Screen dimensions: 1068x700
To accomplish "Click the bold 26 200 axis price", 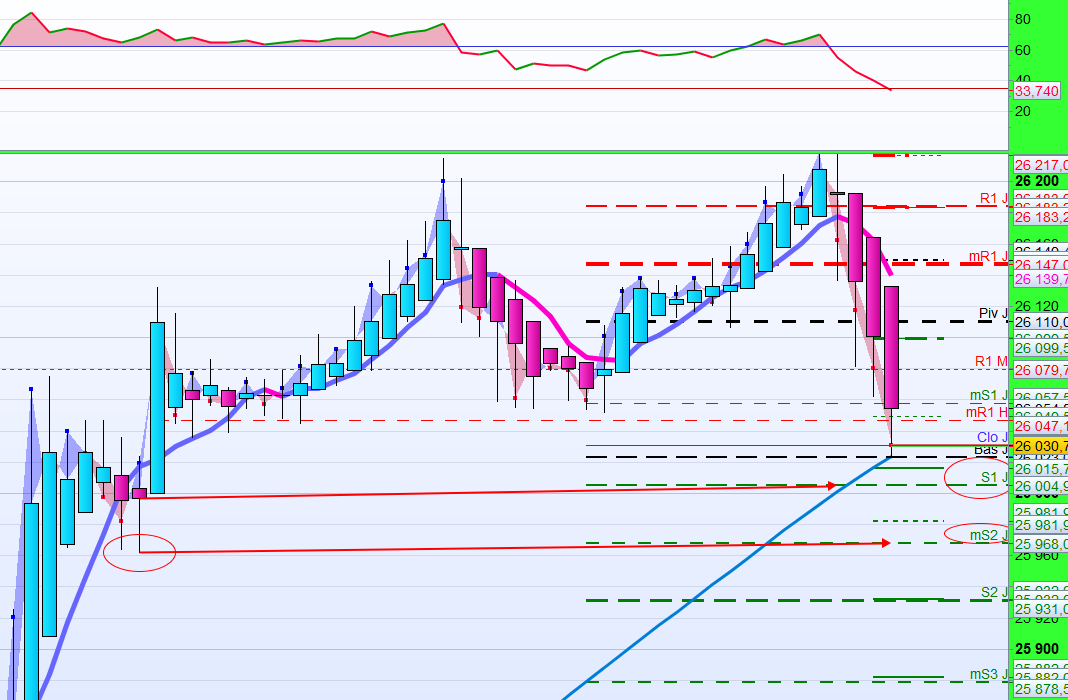I will [1037, 181].
